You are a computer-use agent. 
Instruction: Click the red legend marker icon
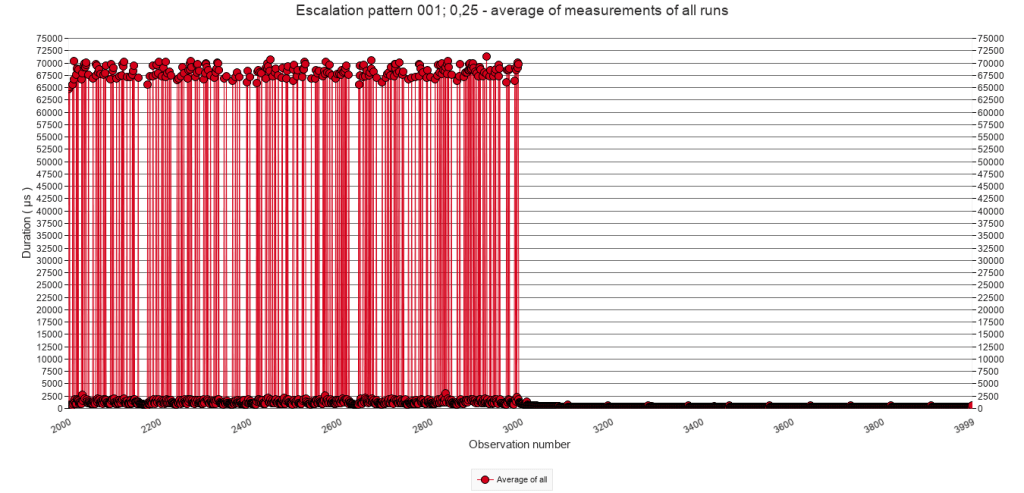tap(485, 480)
